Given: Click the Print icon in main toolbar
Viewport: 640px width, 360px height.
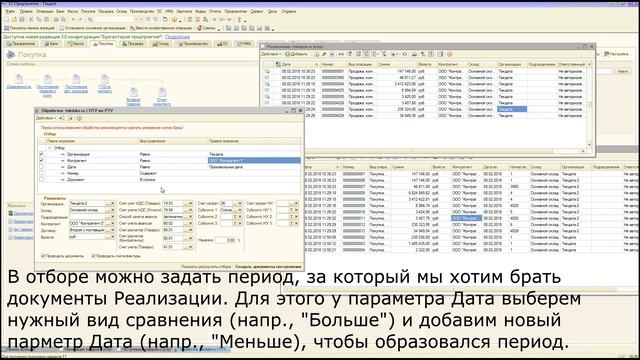Looking at the screenshot, I should (x=56, y=19).
